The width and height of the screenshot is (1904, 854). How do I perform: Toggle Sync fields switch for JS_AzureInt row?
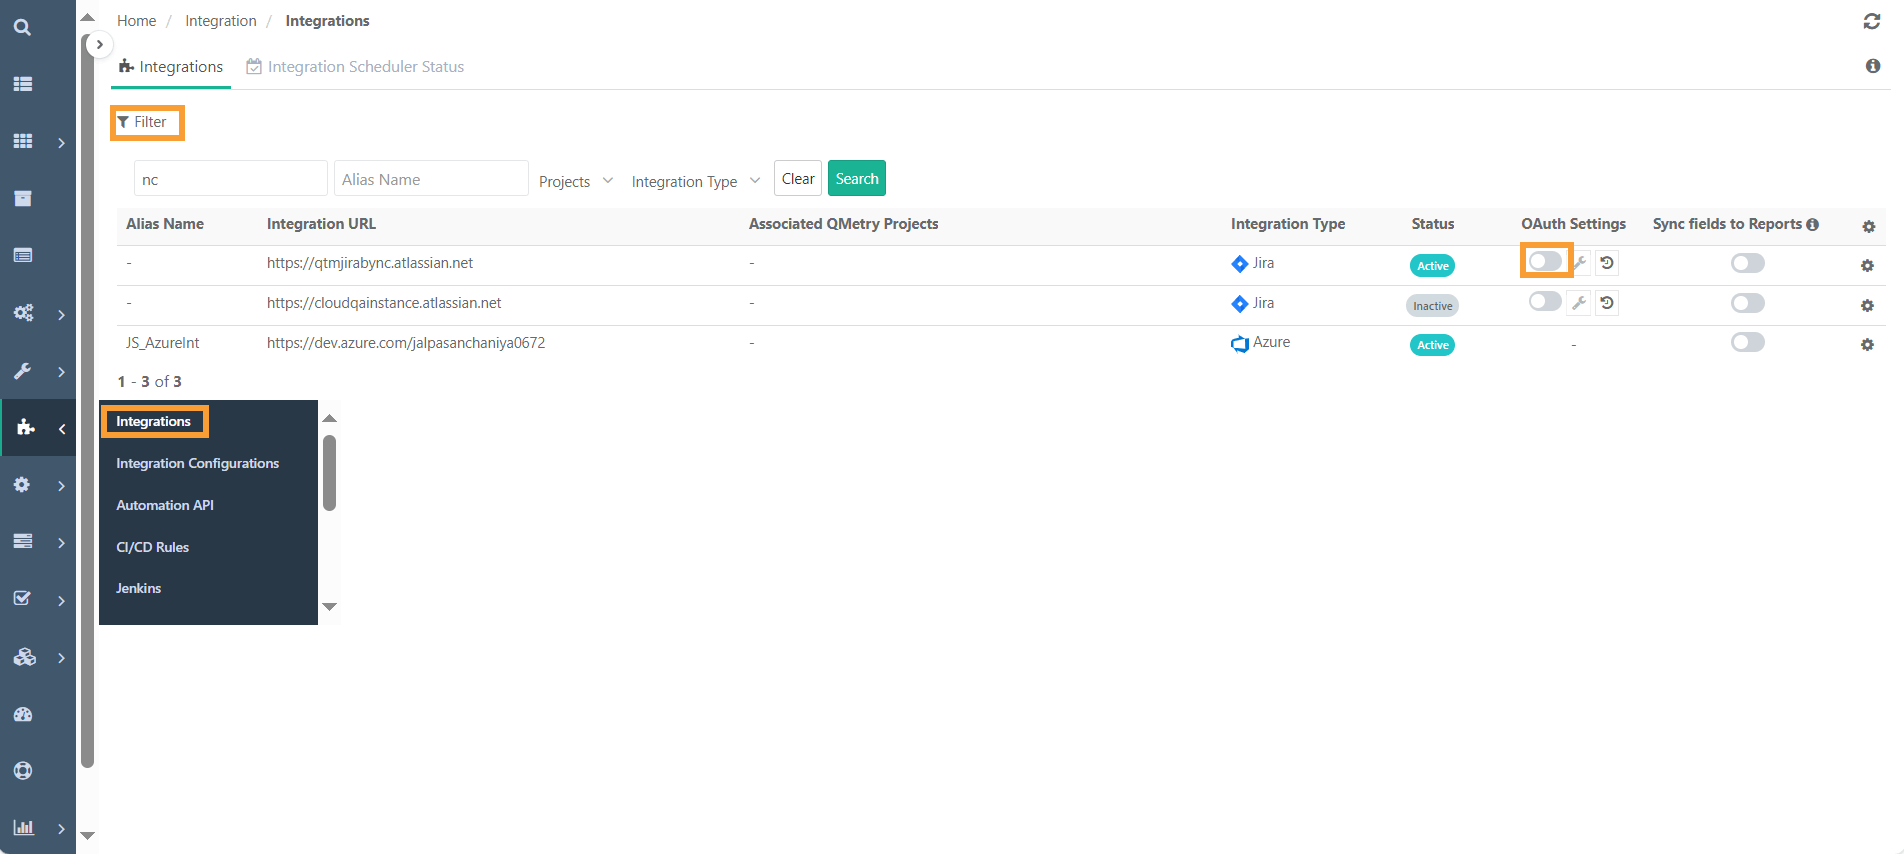coord(1748,342)
